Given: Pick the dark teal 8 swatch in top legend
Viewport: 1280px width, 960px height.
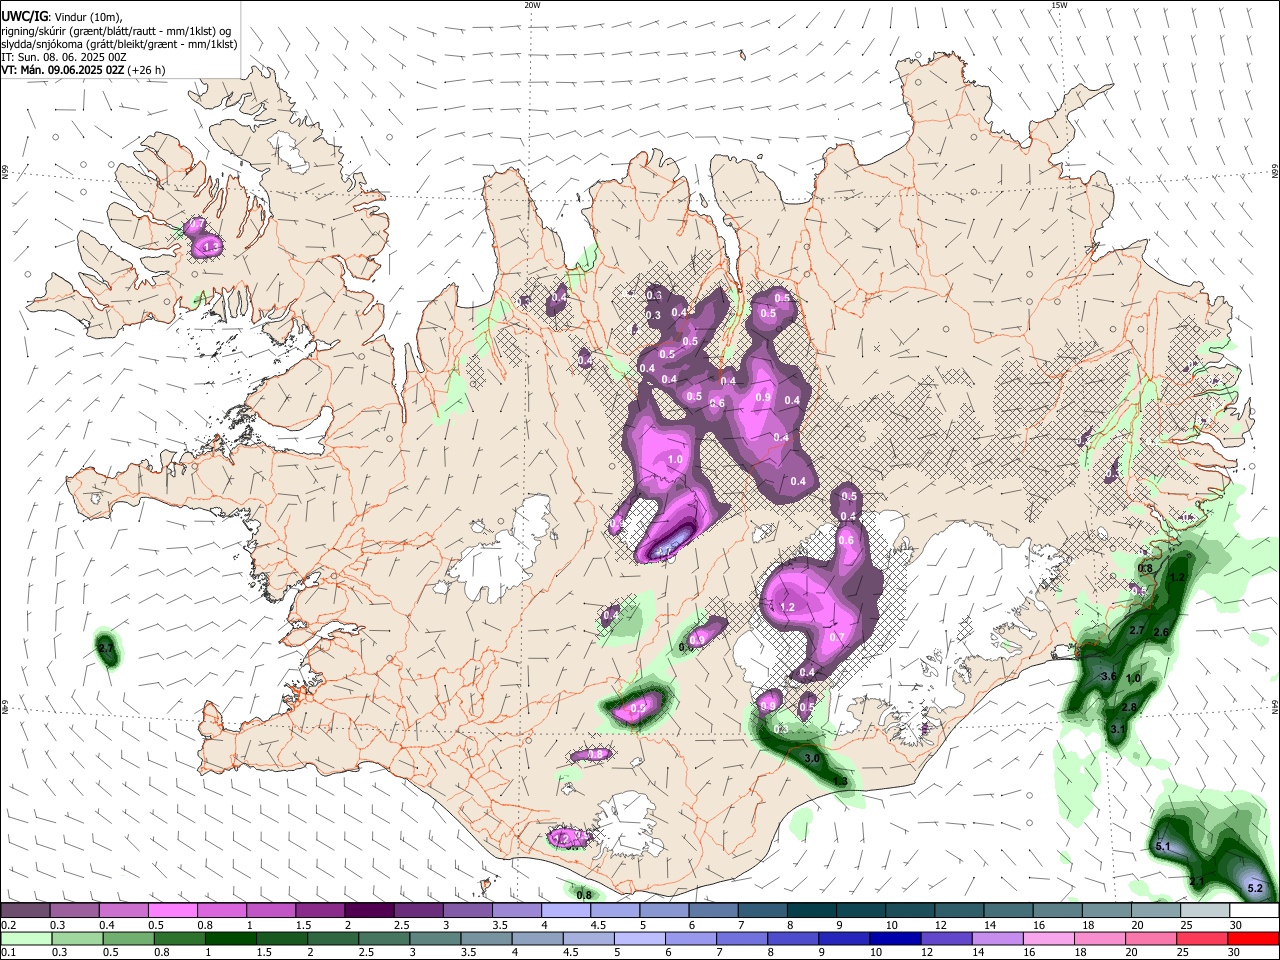Looking at the screenshot, I should pyautogui.click(x=812, y=911).
